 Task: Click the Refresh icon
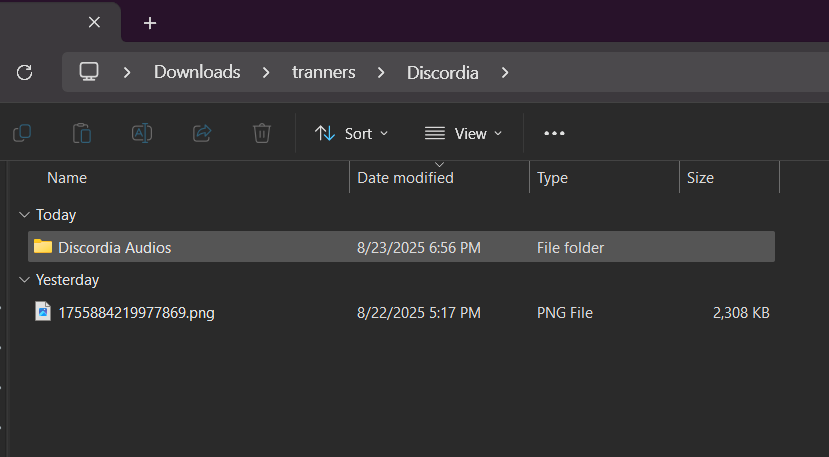25,72
